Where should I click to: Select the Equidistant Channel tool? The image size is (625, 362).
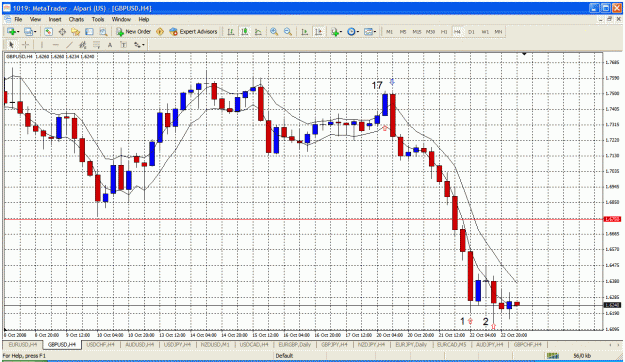83,45
